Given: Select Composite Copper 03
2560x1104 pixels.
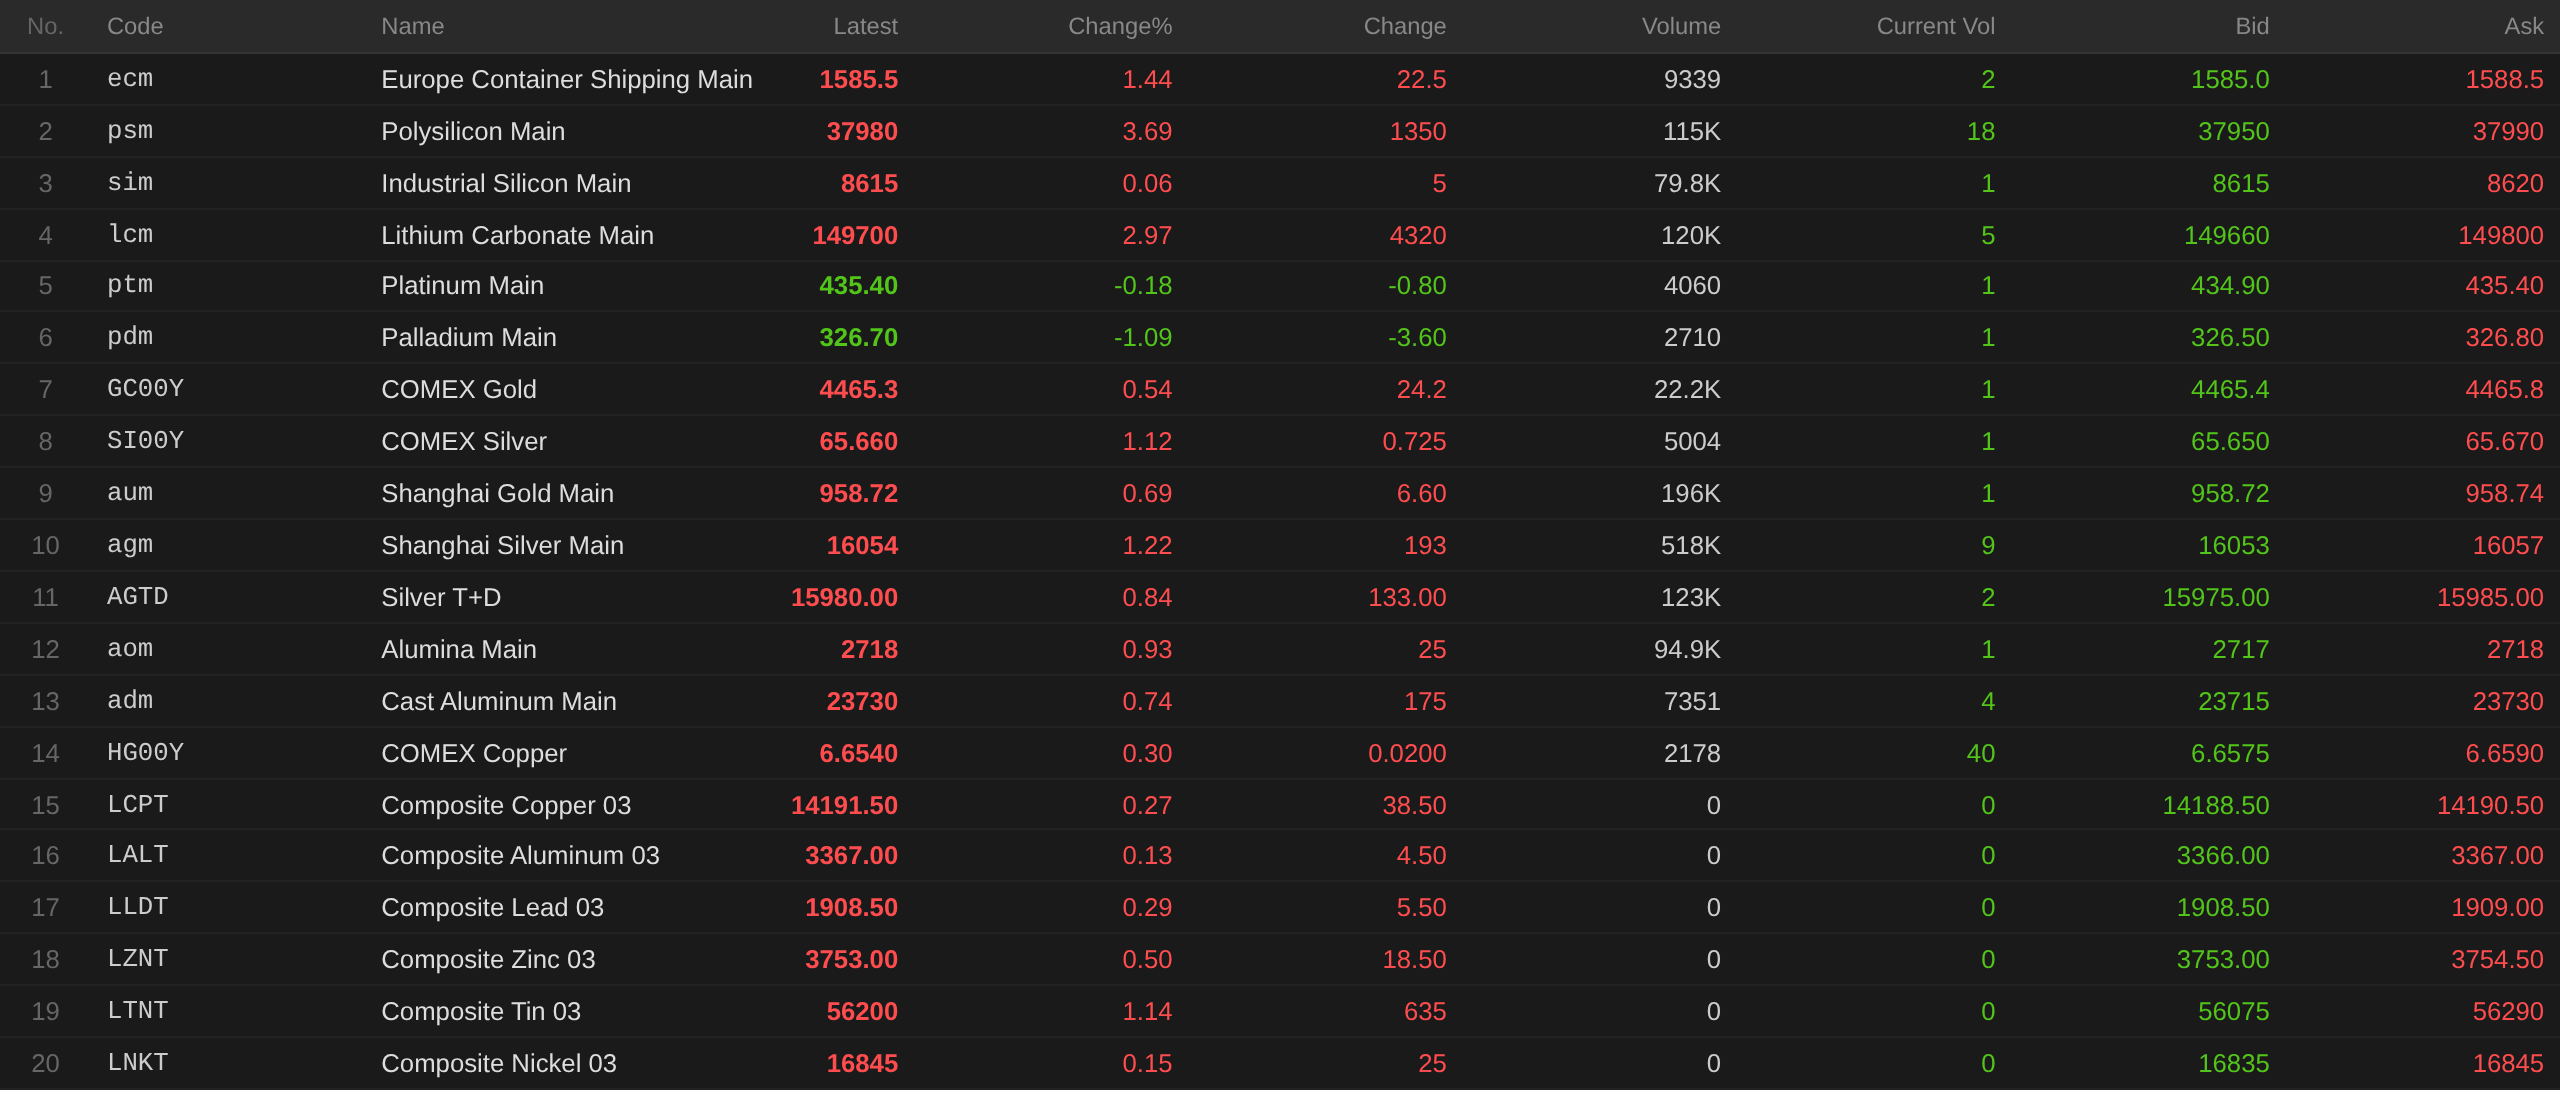Looking at the screenshot, I should 1280,805.
